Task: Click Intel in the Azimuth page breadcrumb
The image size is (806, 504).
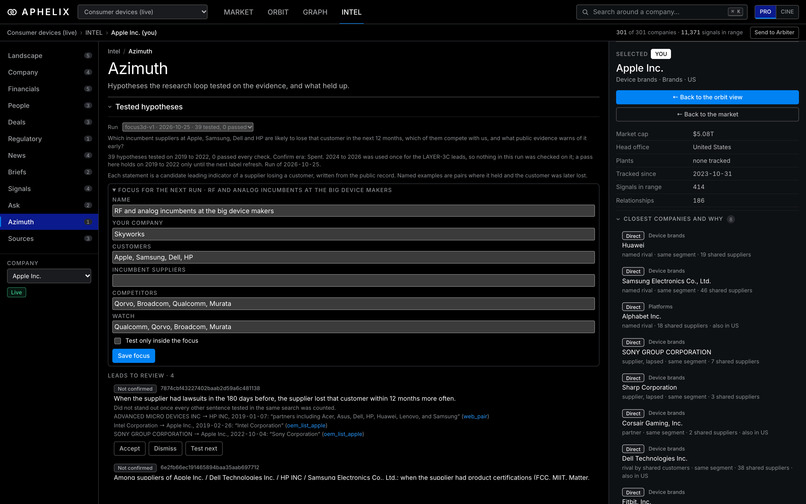Action: coord(114,51)
